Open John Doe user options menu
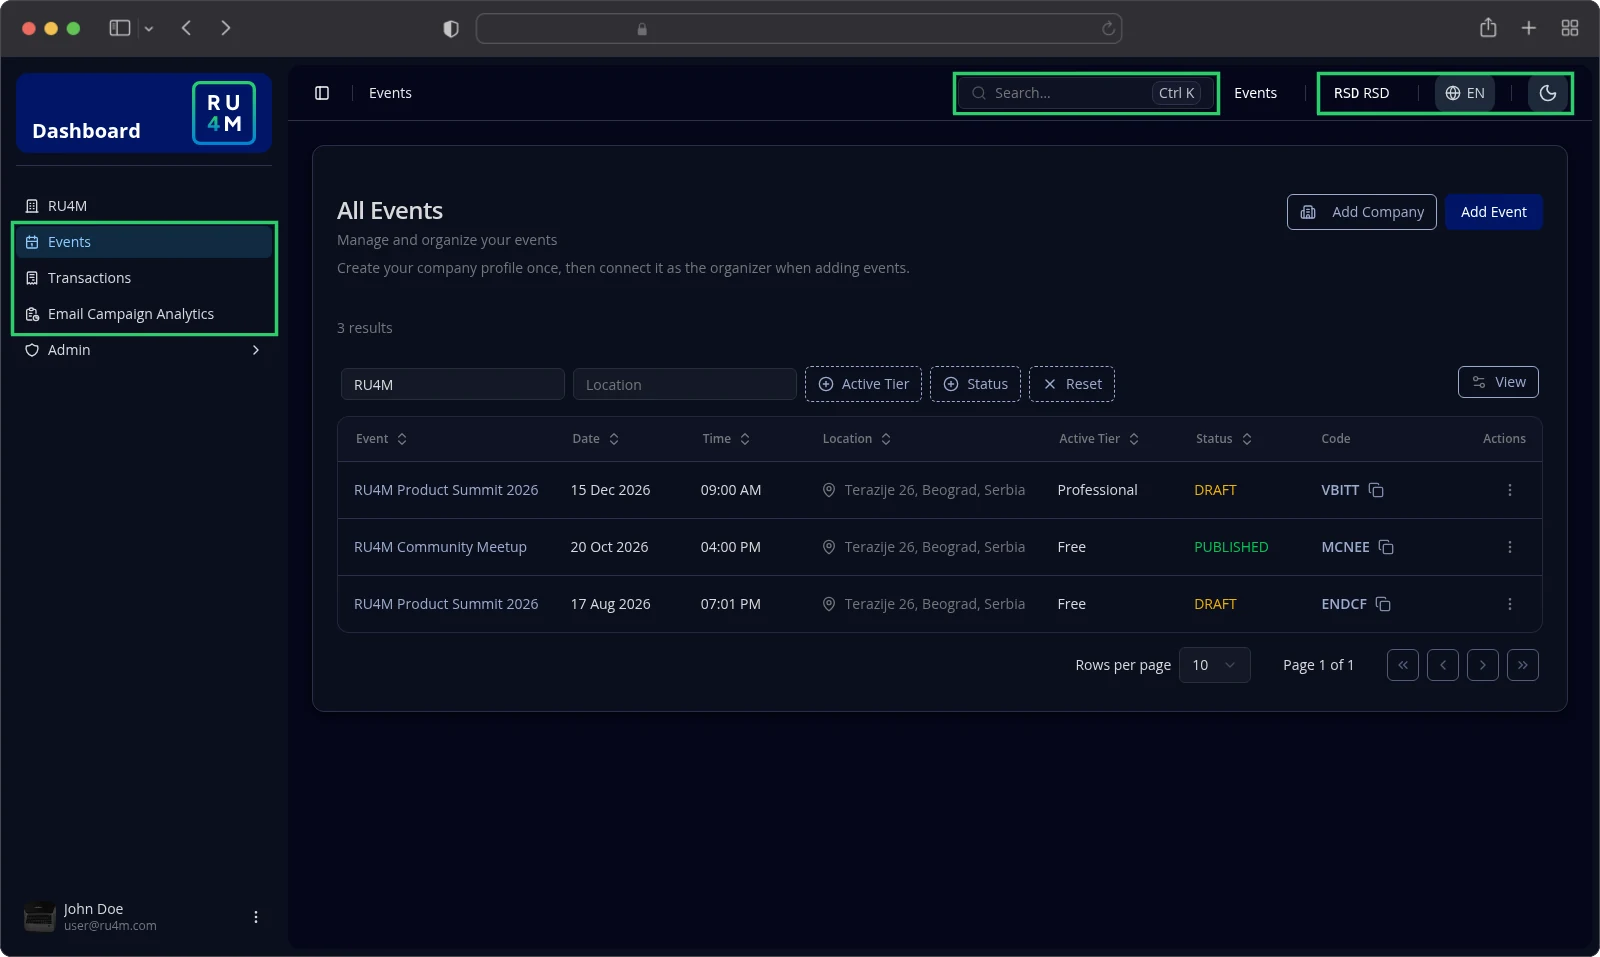This screenshot has height=957, width=1600. 256,917
